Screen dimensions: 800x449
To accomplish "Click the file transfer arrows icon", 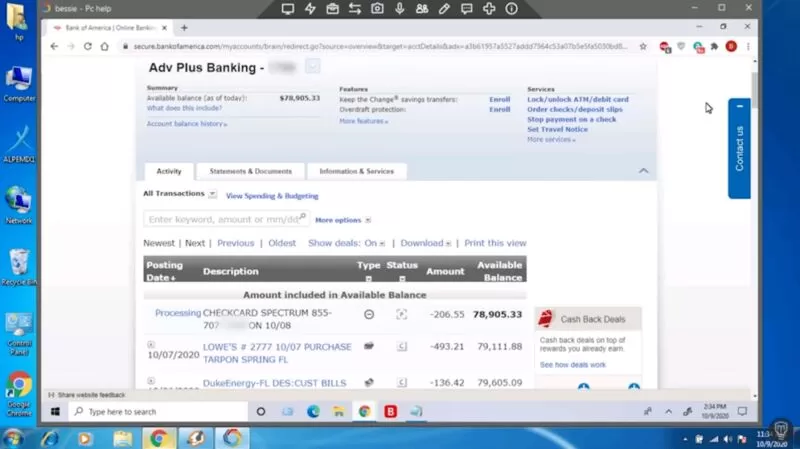I will 355,9.
